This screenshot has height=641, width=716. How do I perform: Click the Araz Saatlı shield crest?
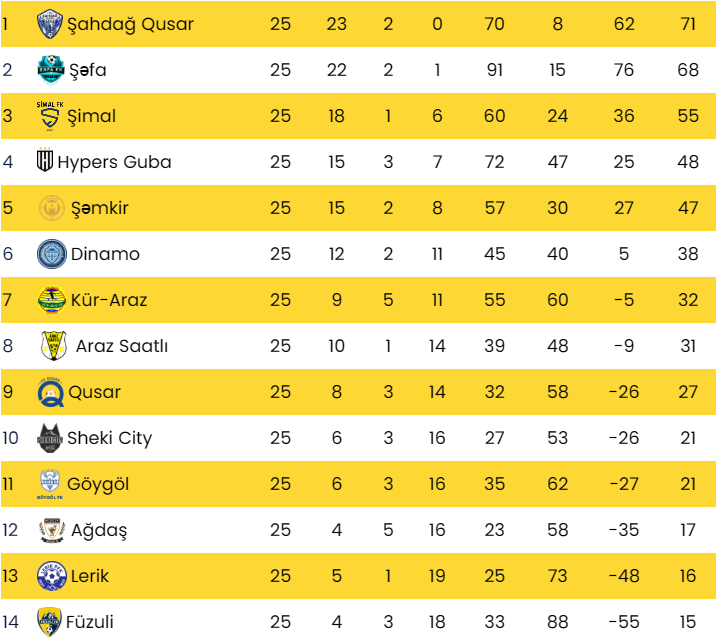click(54, 346)
